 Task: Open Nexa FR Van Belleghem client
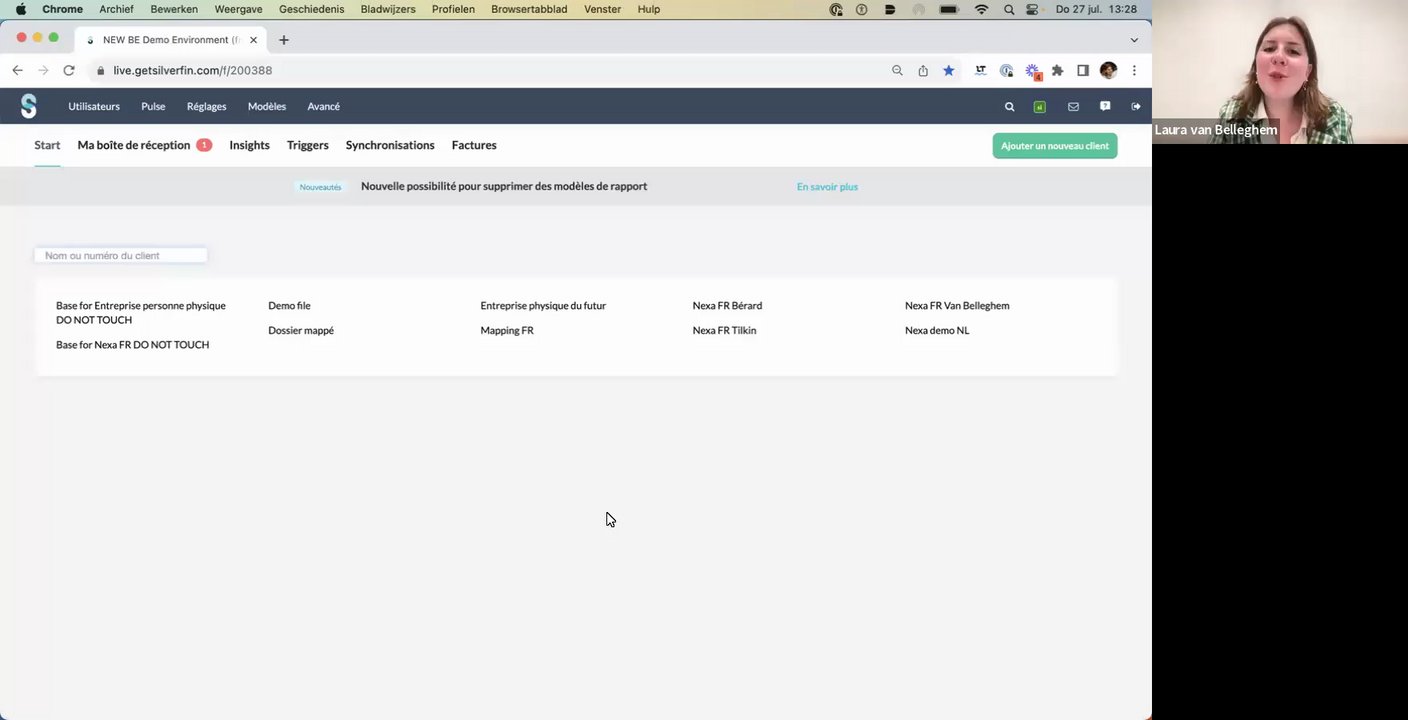pyautogui.click(x=957, y=306)
